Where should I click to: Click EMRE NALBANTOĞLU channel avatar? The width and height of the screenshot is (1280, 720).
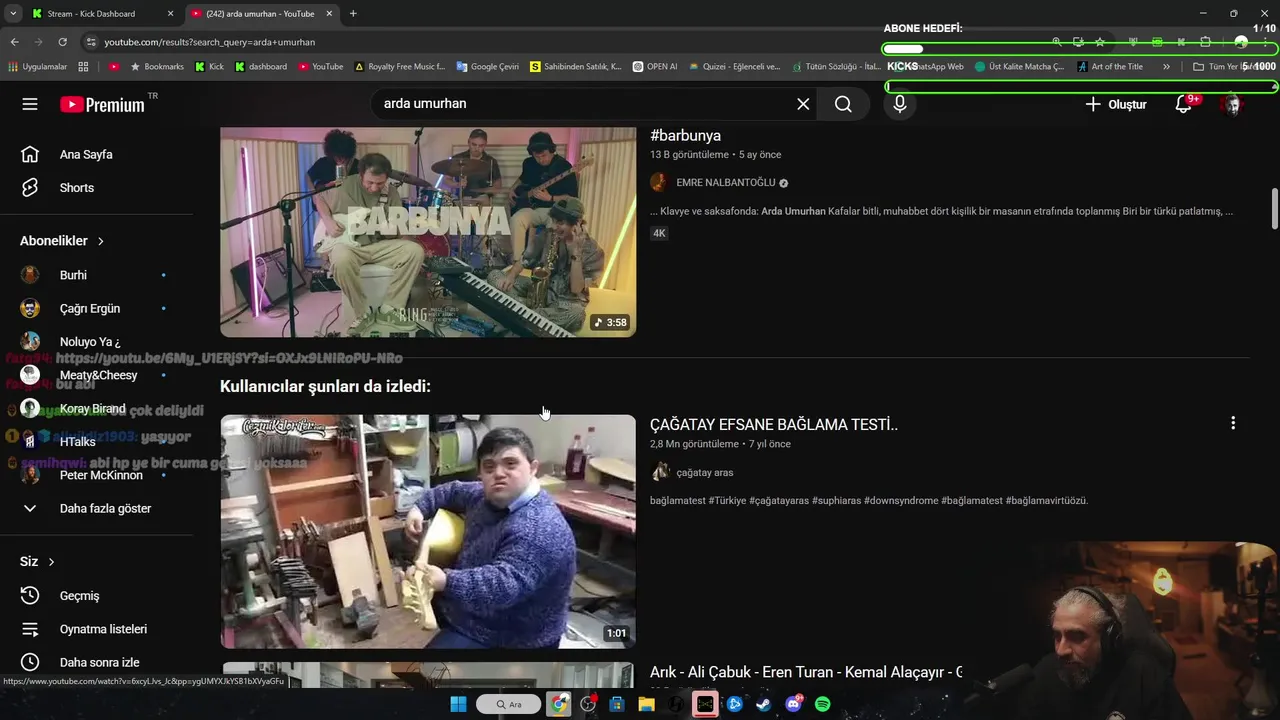(x=659, y=182)
